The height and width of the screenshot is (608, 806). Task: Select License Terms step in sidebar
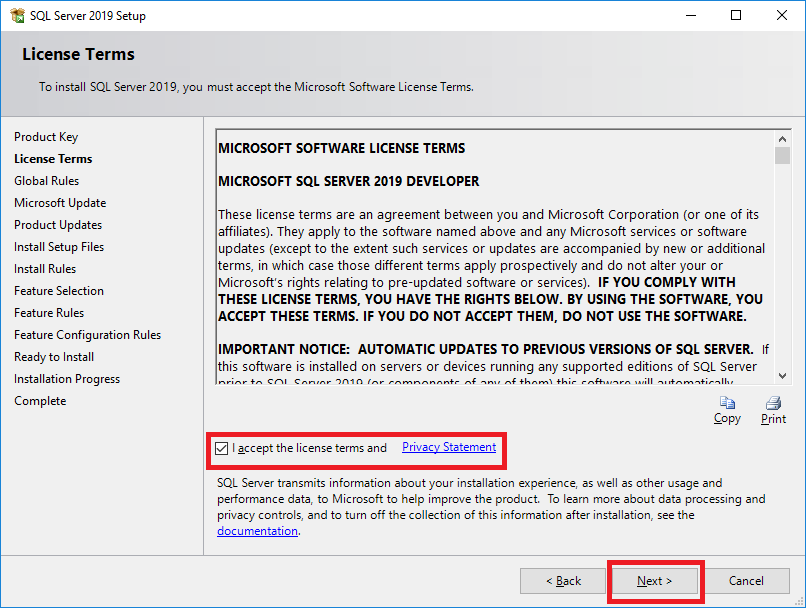(53, 159)
